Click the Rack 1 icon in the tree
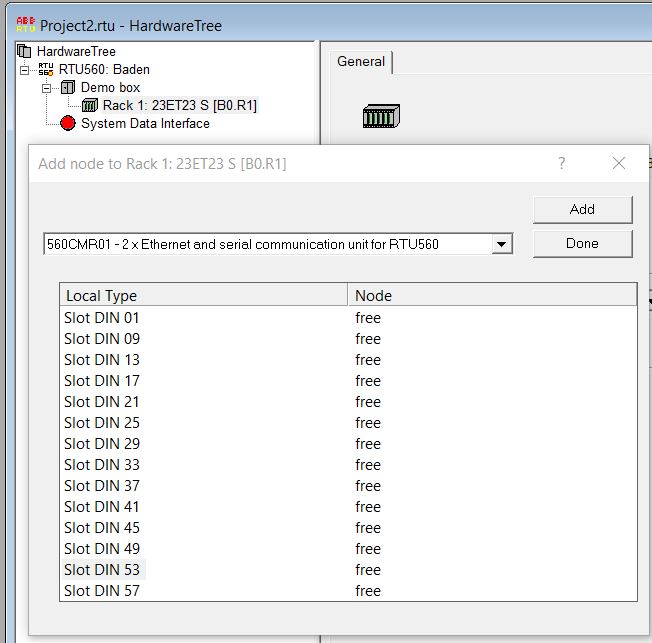652x643 pixels. click(89, 105)
